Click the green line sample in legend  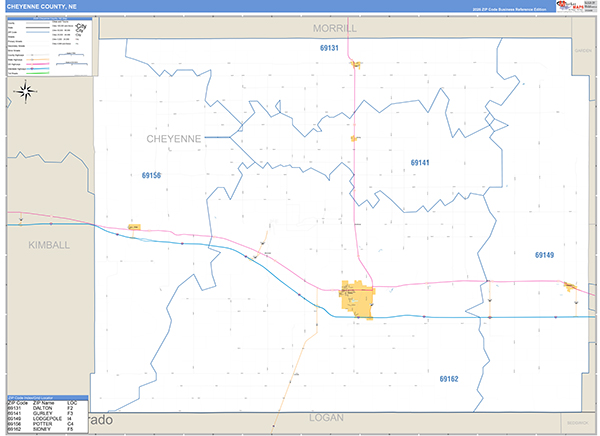(x=38, y=73)
